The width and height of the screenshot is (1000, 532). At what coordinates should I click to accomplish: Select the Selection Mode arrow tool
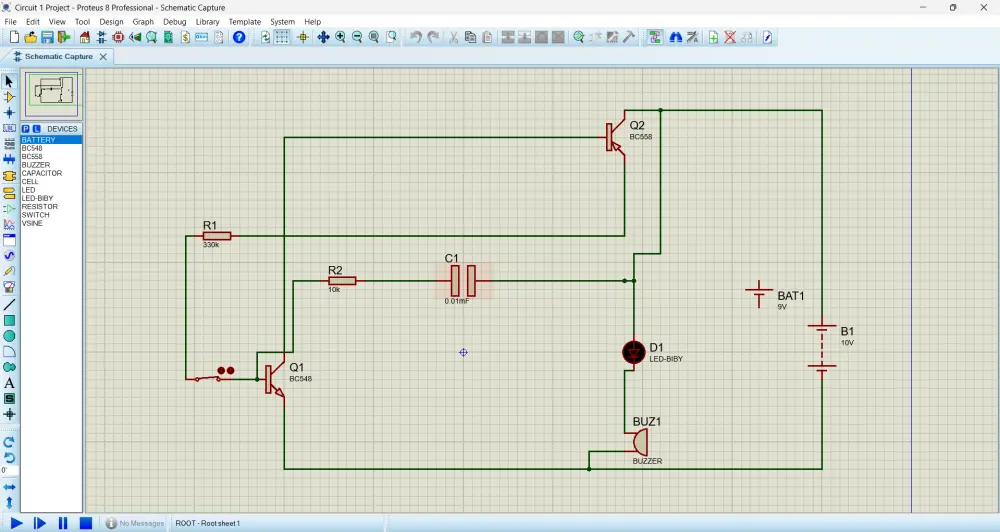pyautogui.click(x=9, y=82)
